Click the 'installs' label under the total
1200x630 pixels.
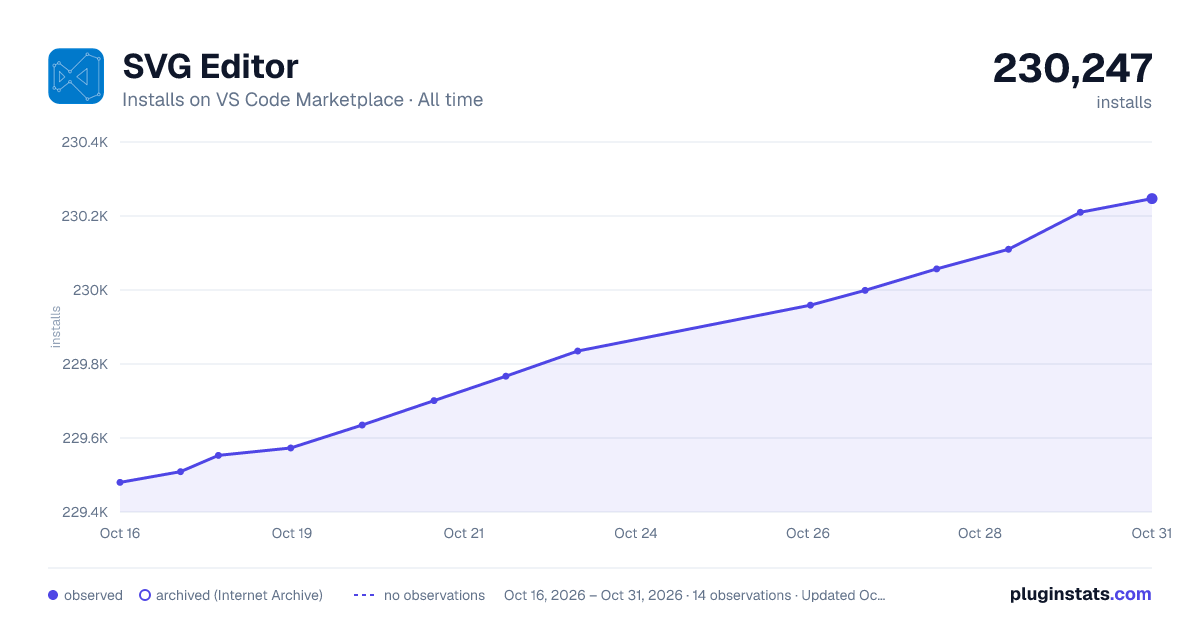pos(1124,102)
